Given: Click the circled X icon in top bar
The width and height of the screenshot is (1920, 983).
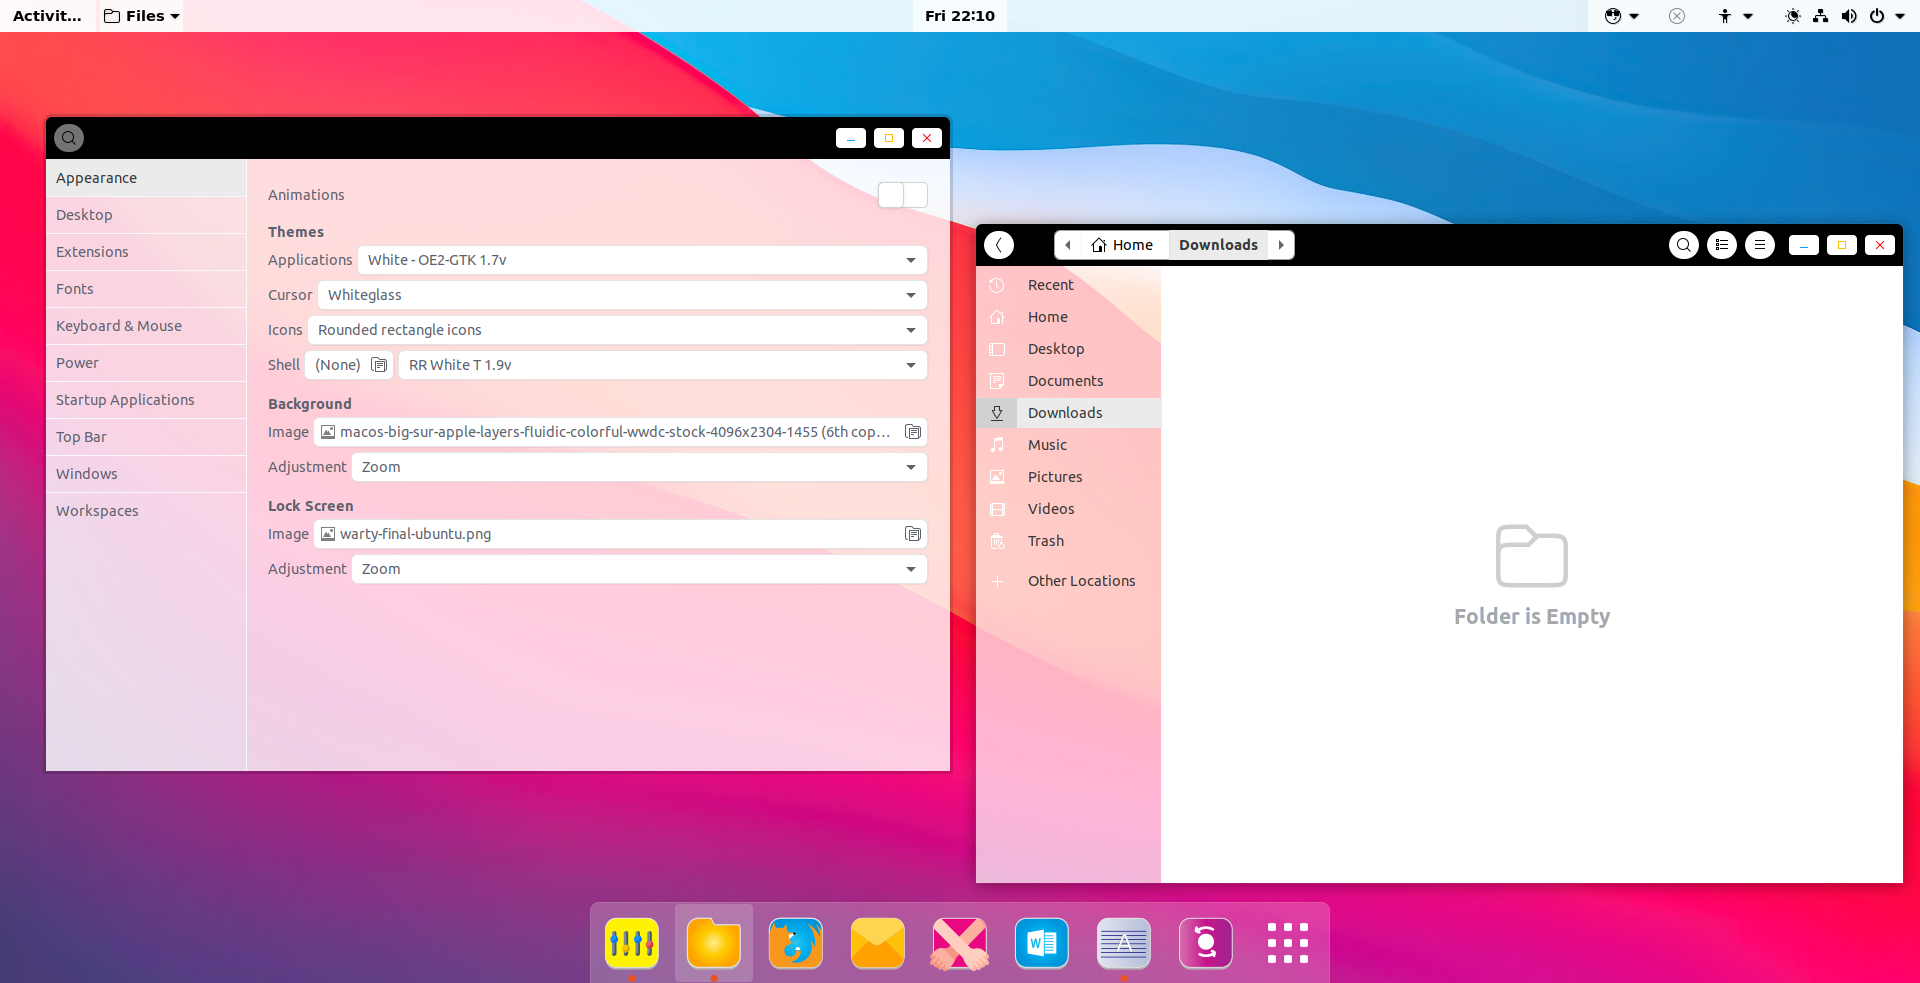Looking at the screenshot, I should [1677, 16].
